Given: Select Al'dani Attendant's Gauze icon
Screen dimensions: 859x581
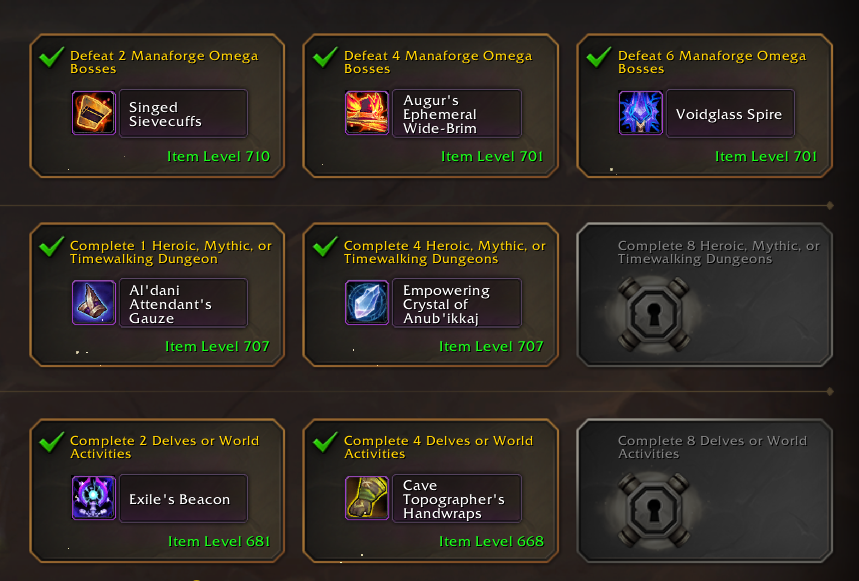Looking at the screenshot, I should point(94,303).
